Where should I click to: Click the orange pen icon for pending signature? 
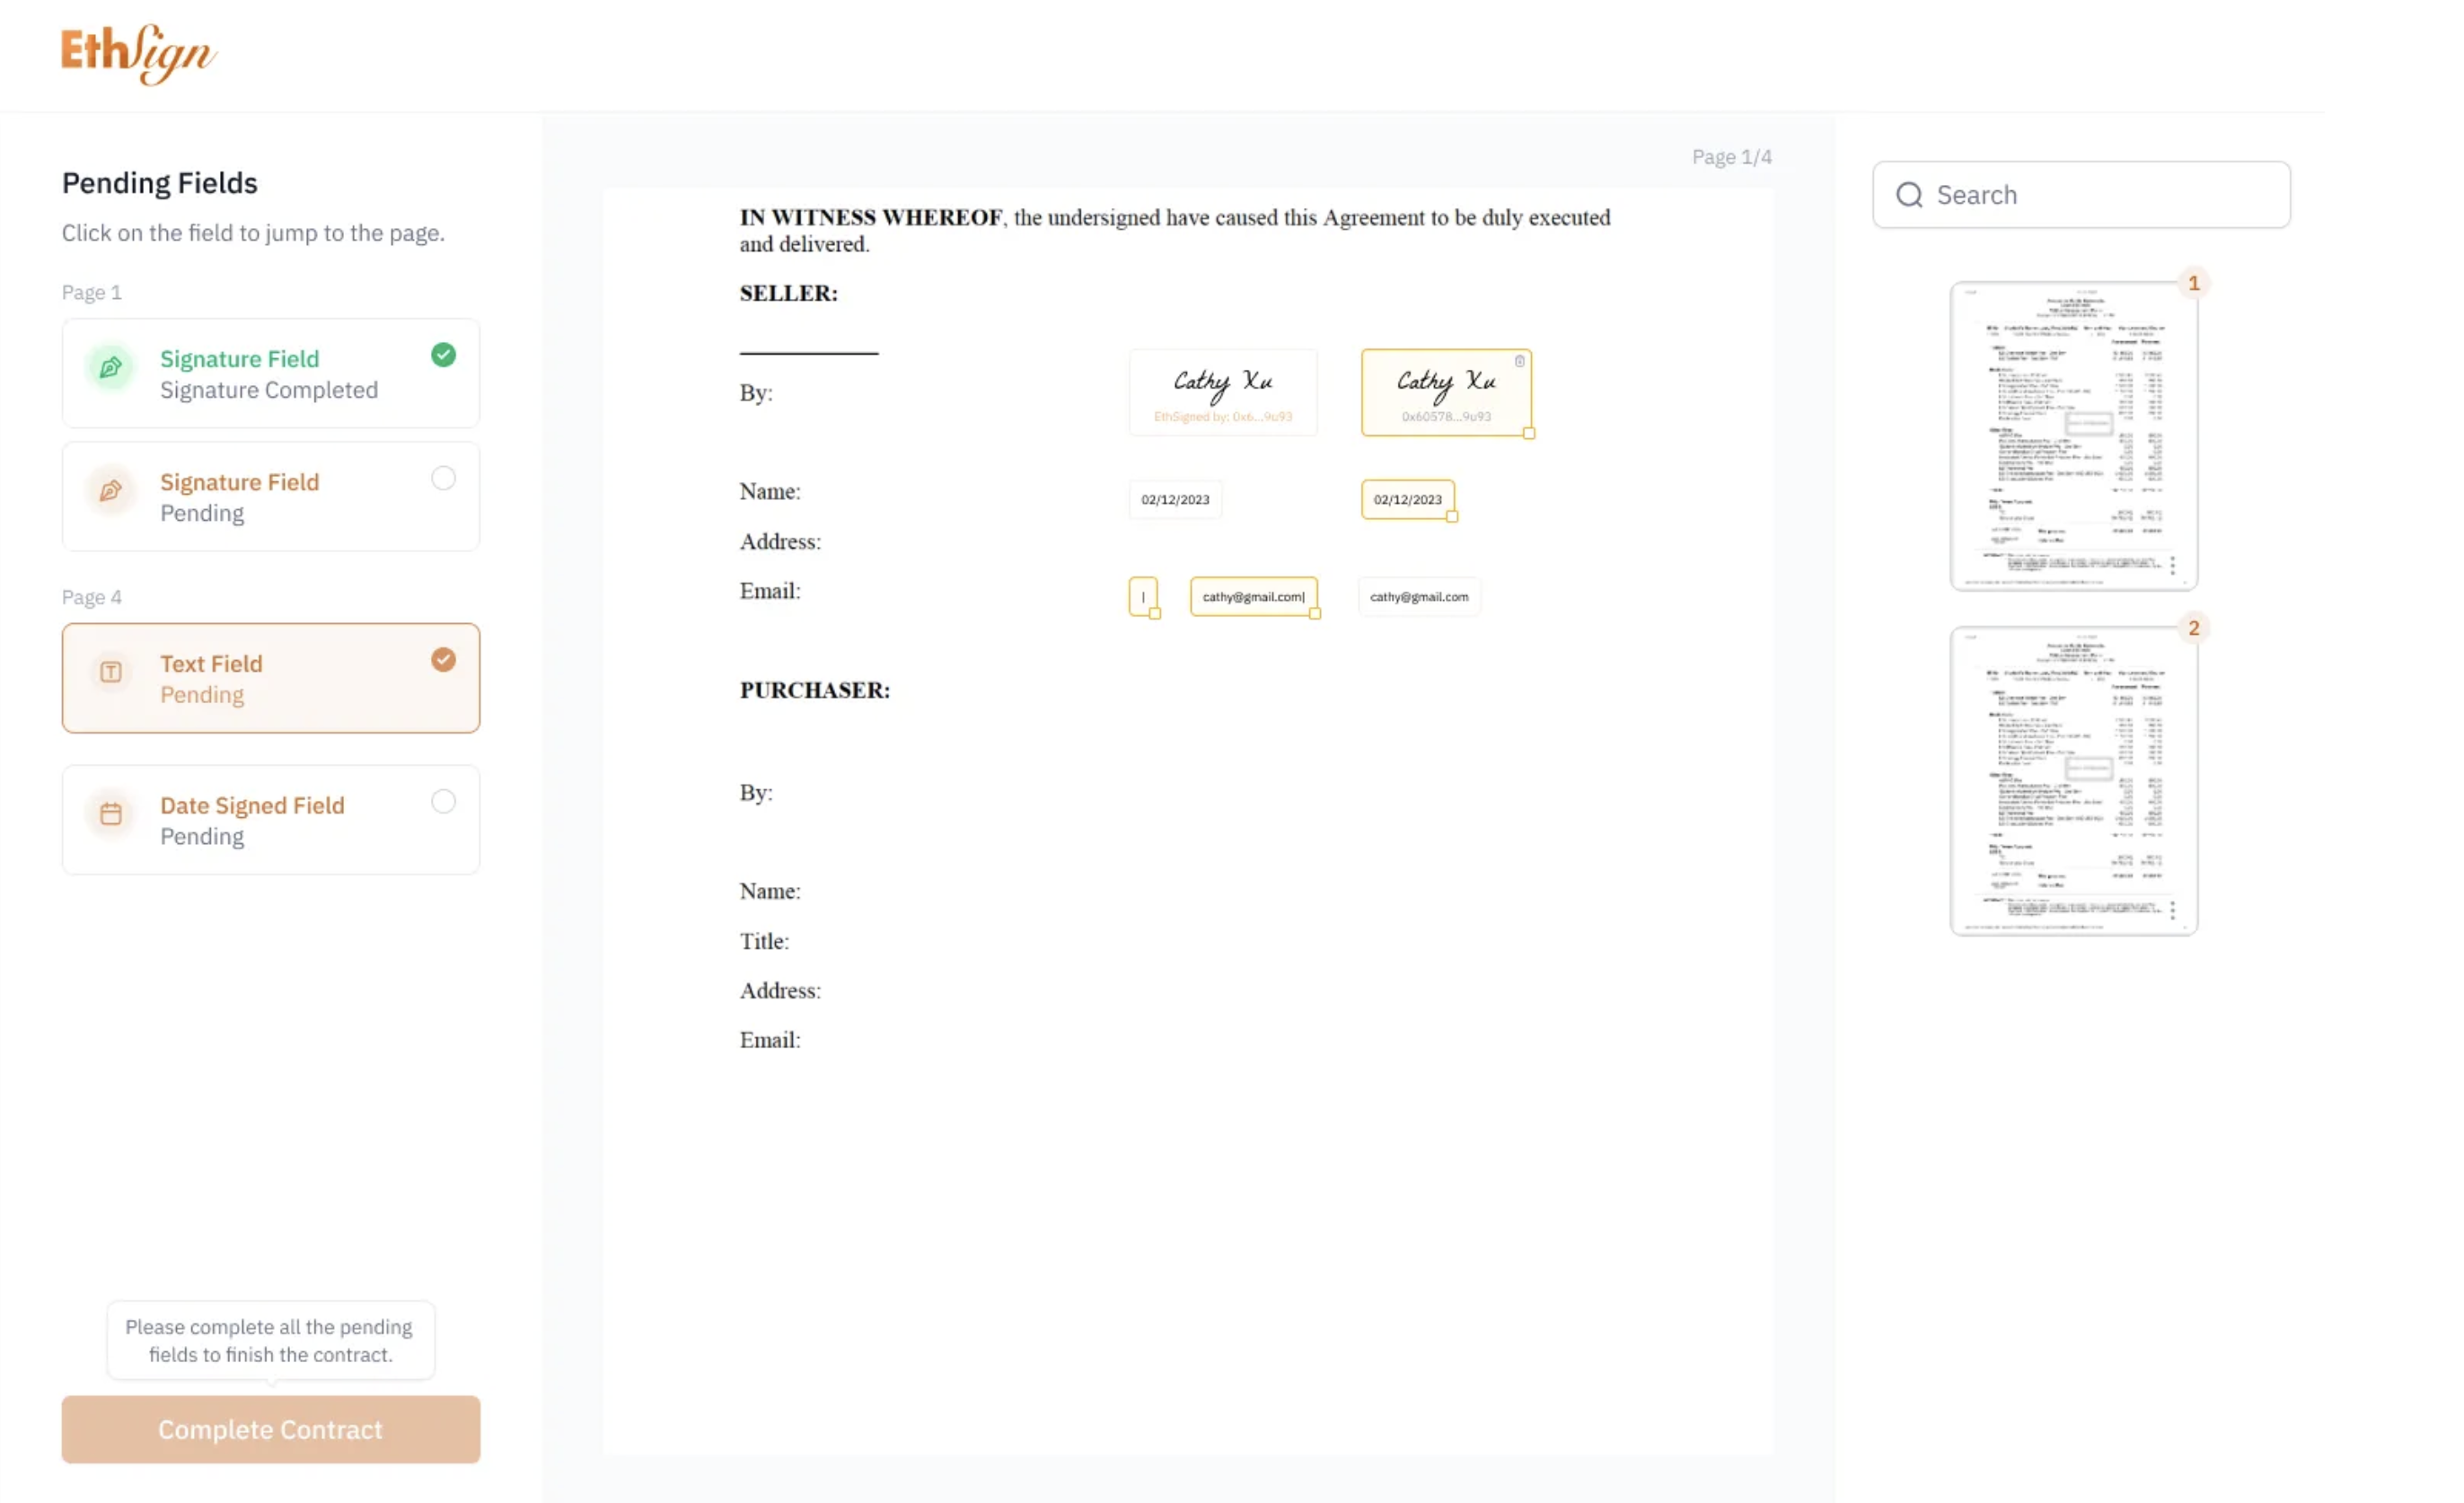[x=111, y=491]
